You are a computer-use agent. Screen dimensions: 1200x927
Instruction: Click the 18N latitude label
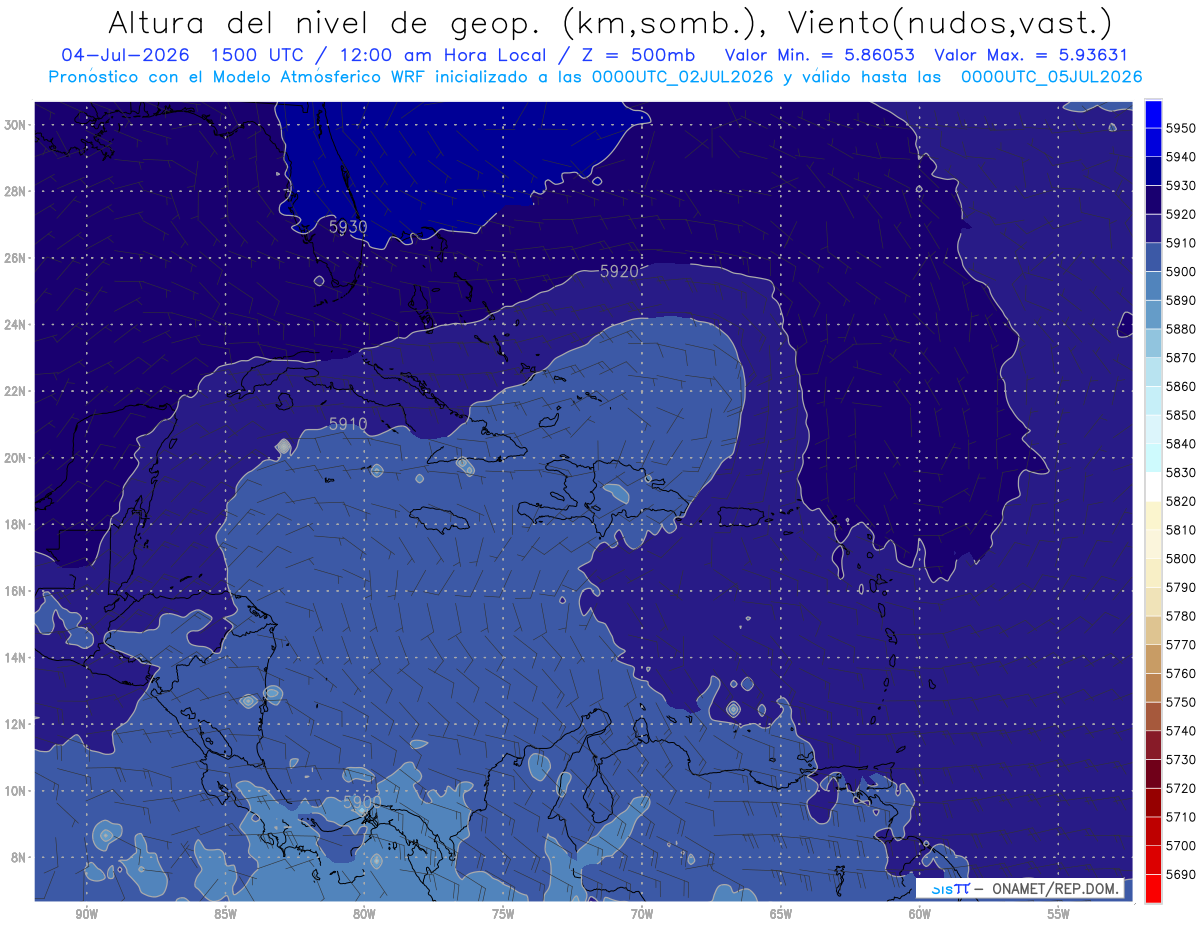pos(16,524)
